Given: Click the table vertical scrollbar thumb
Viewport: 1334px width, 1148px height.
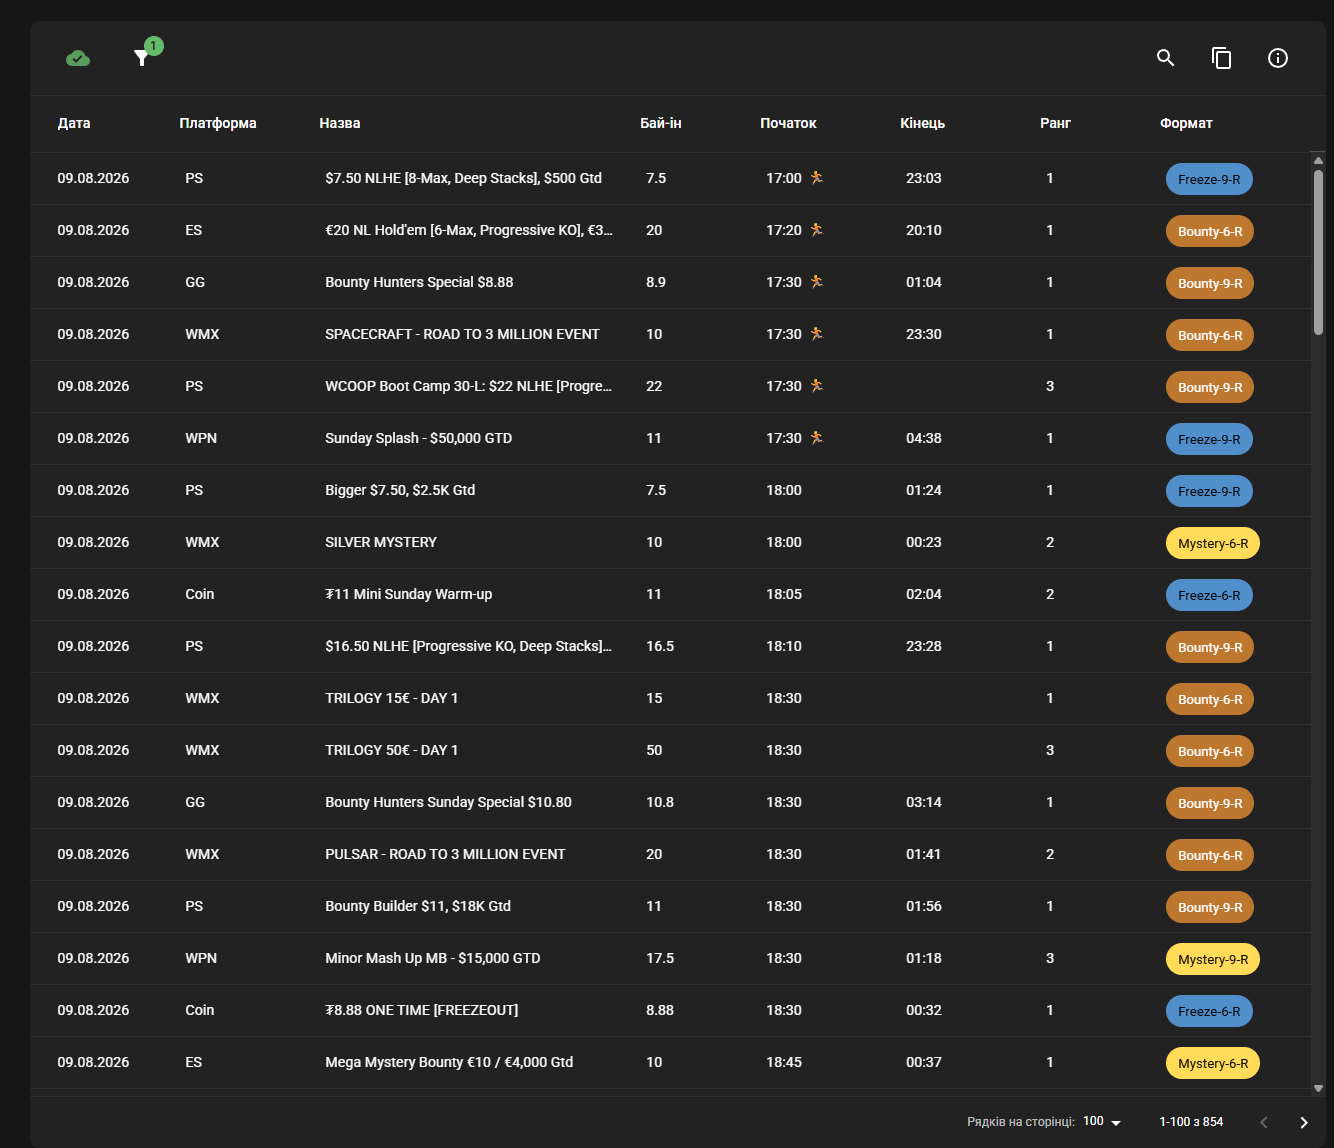Looking at the screenshot, I should pos(1318,252).
